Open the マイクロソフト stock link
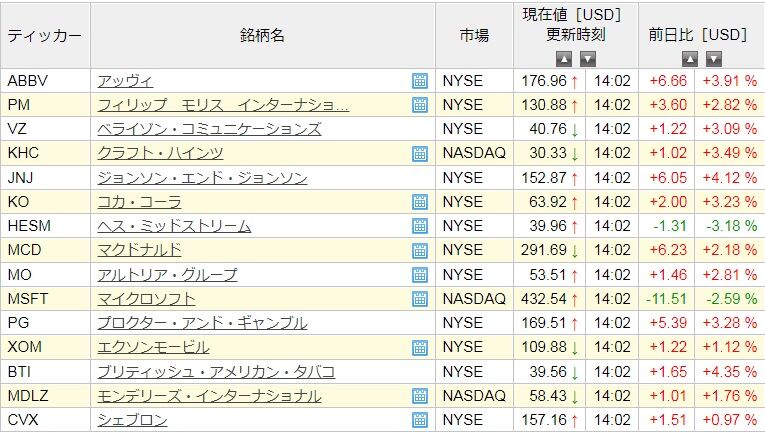 [x=146, y=299]
